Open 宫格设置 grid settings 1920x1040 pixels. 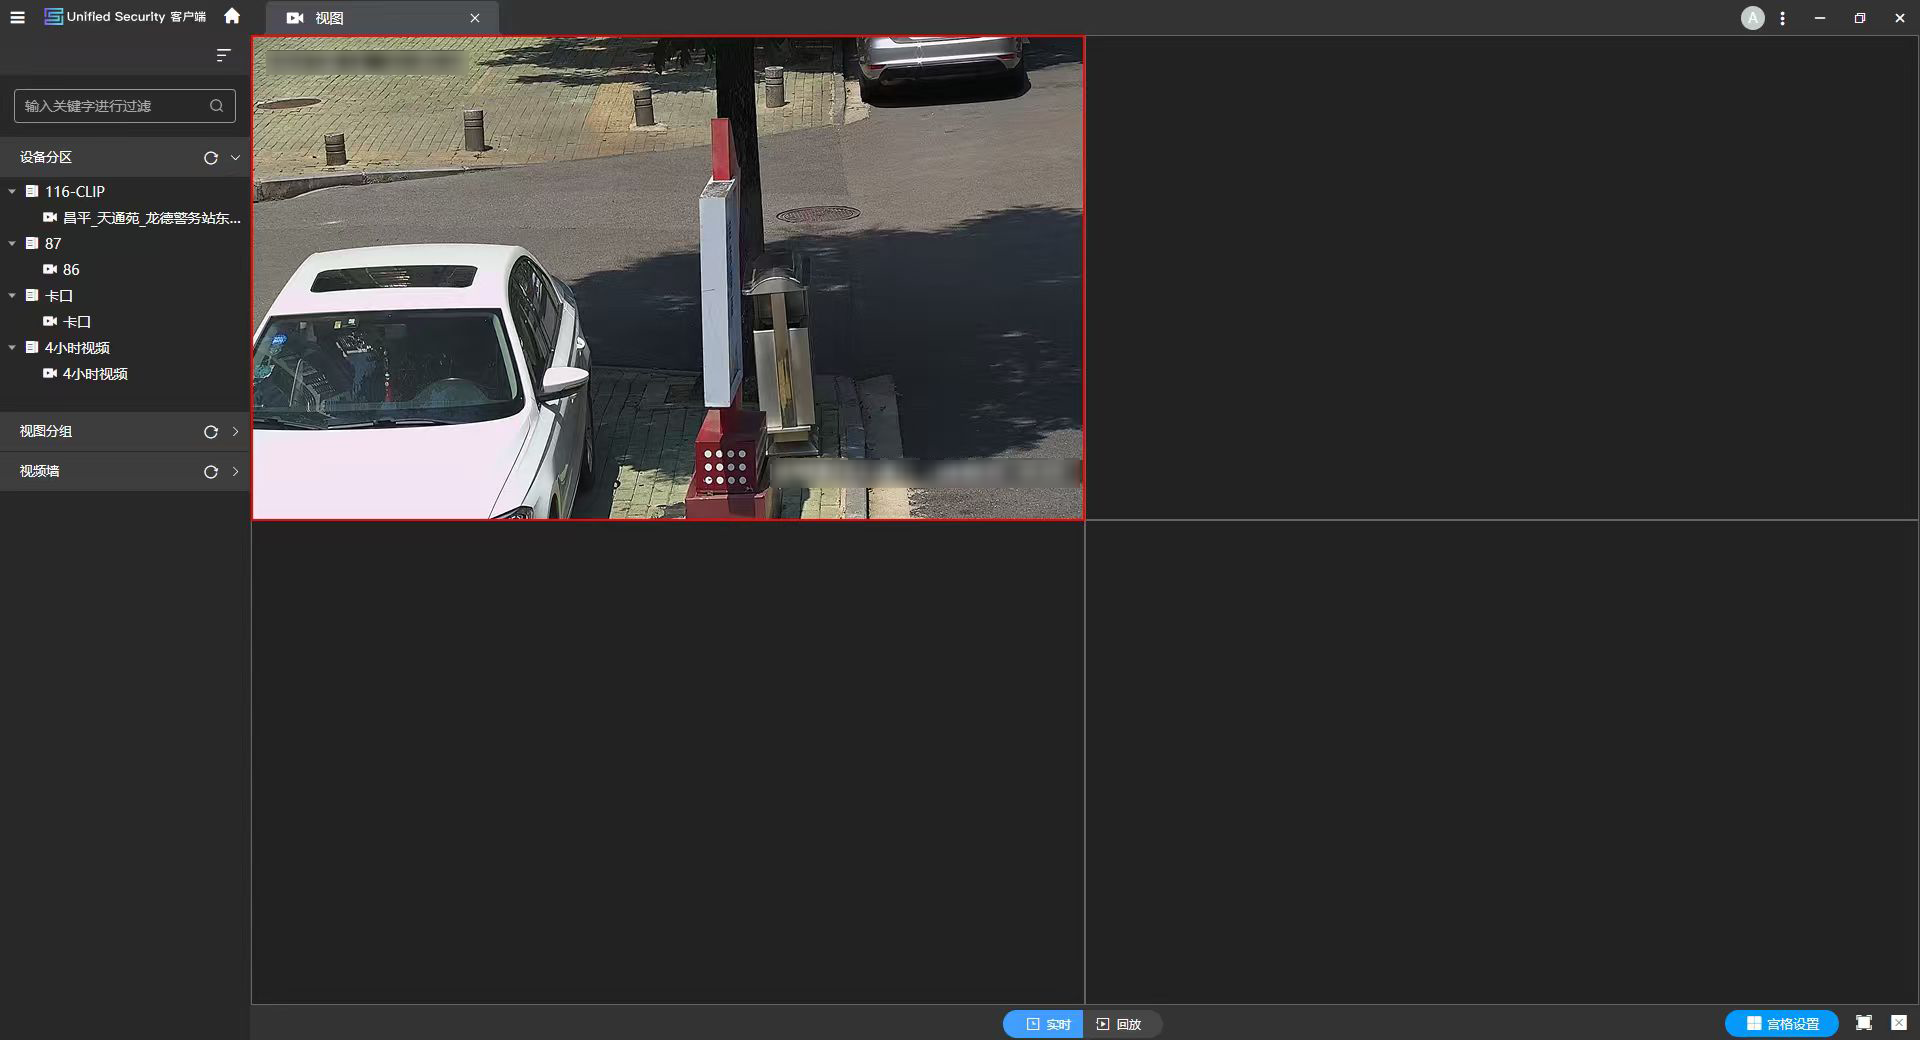[1782, 1024]
